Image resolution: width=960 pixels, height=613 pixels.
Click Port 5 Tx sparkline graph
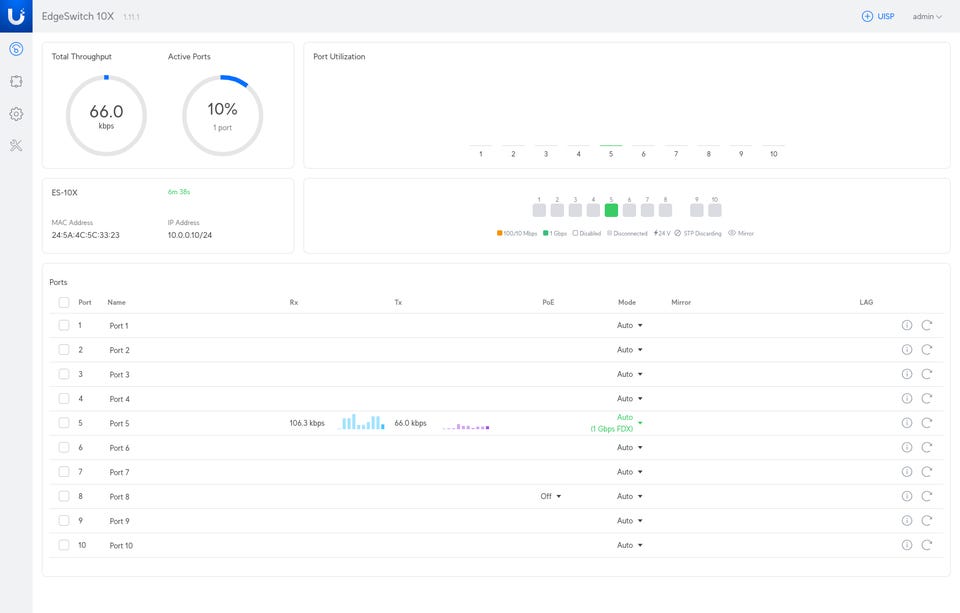(x=466, y=426)
